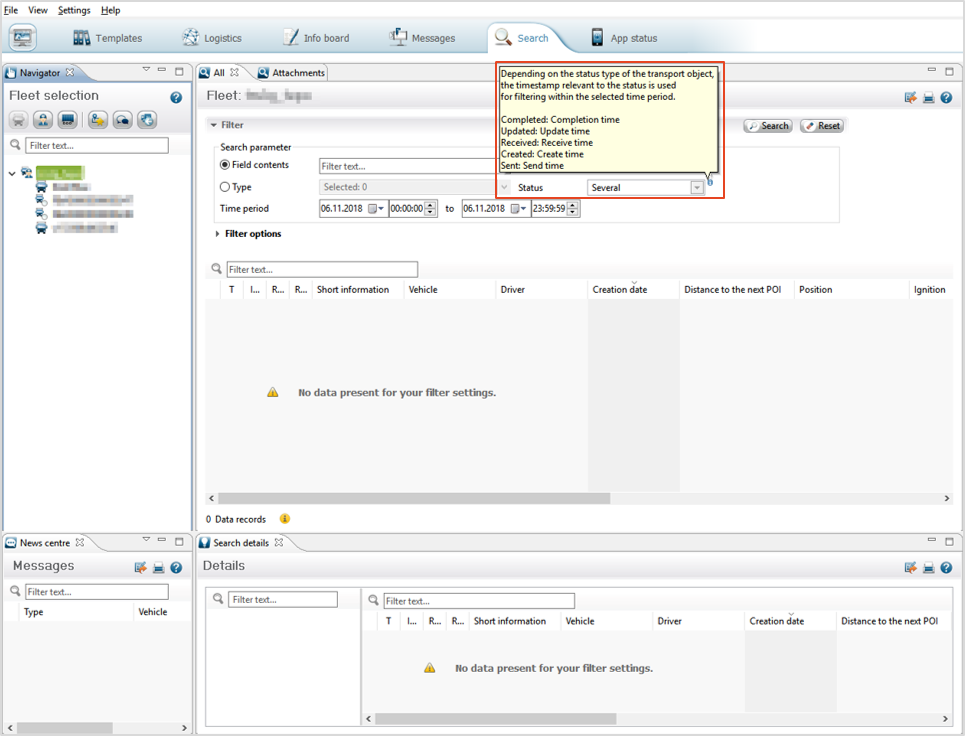Select the first vehicle in the fleet tree

click(63, 186)
